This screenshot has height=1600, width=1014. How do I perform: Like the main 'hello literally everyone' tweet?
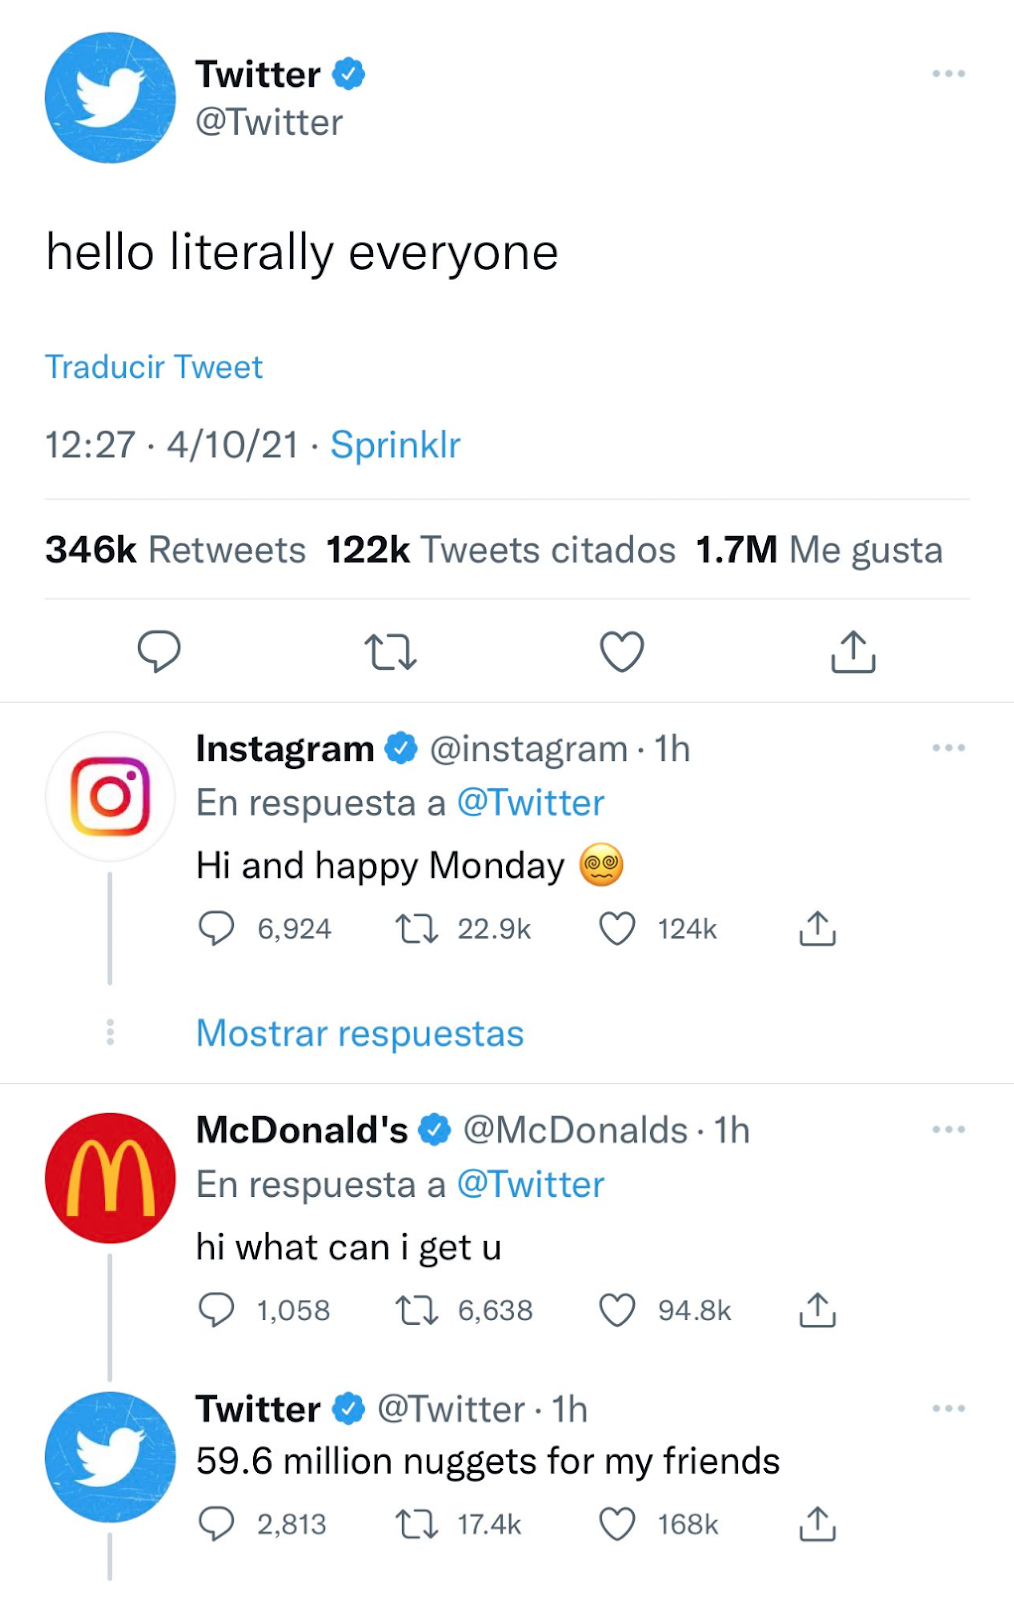[621, 651]
